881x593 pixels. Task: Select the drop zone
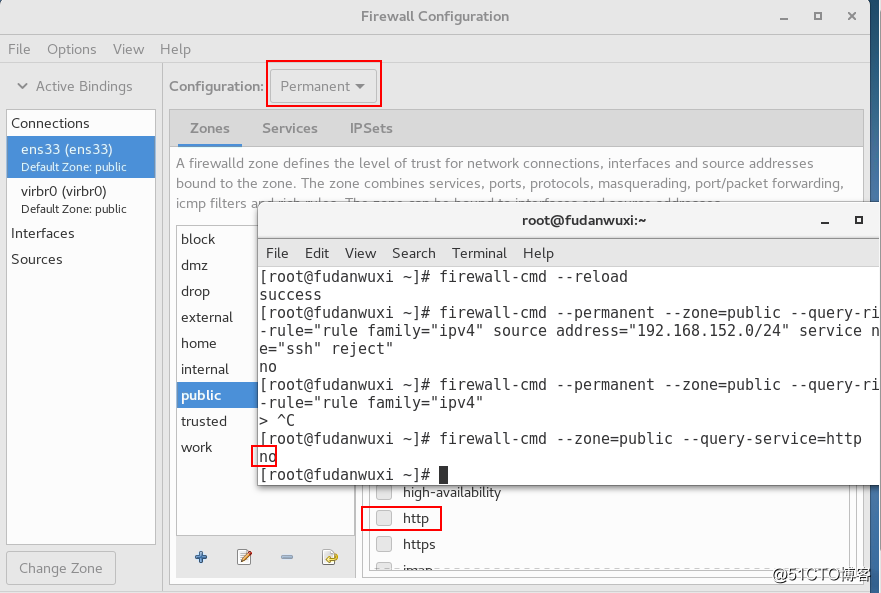point(217,291)
